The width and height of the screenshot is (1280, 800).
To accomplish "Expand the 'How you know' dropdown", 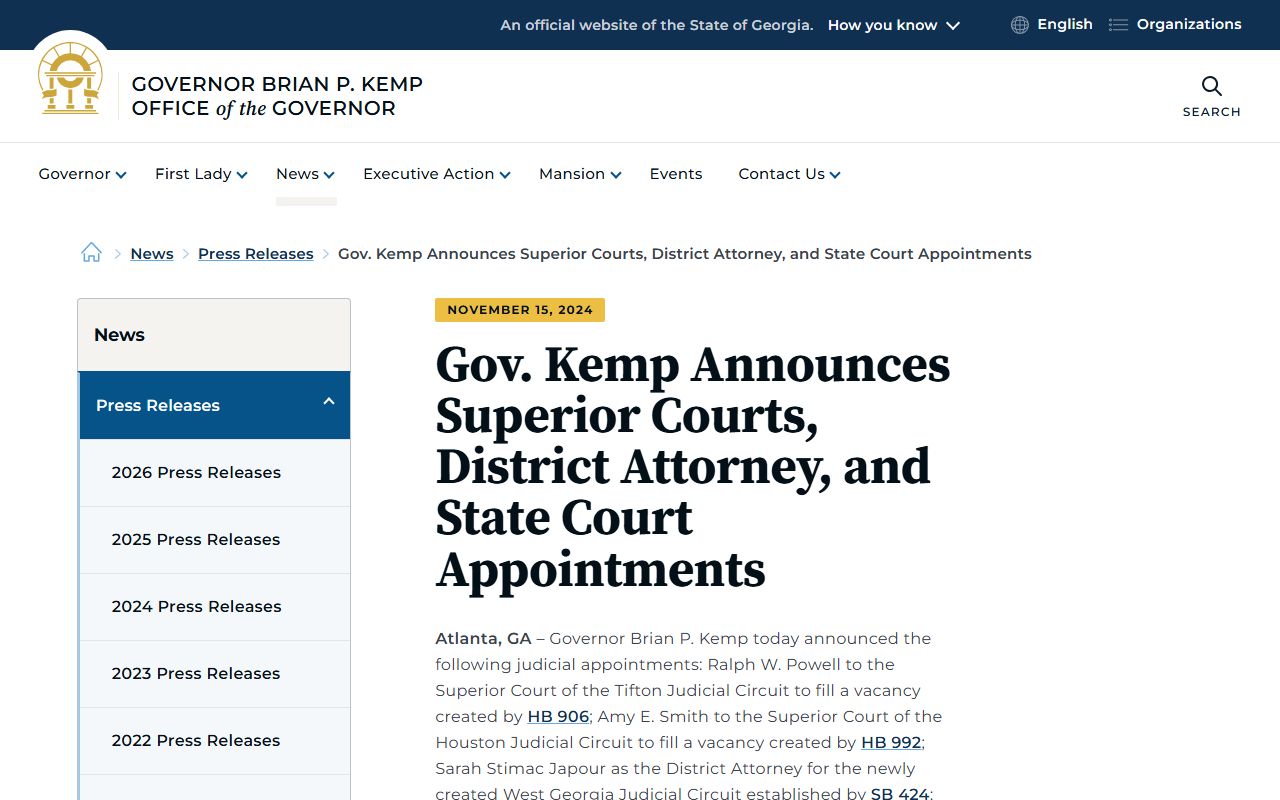I will [x=893, y=25].
